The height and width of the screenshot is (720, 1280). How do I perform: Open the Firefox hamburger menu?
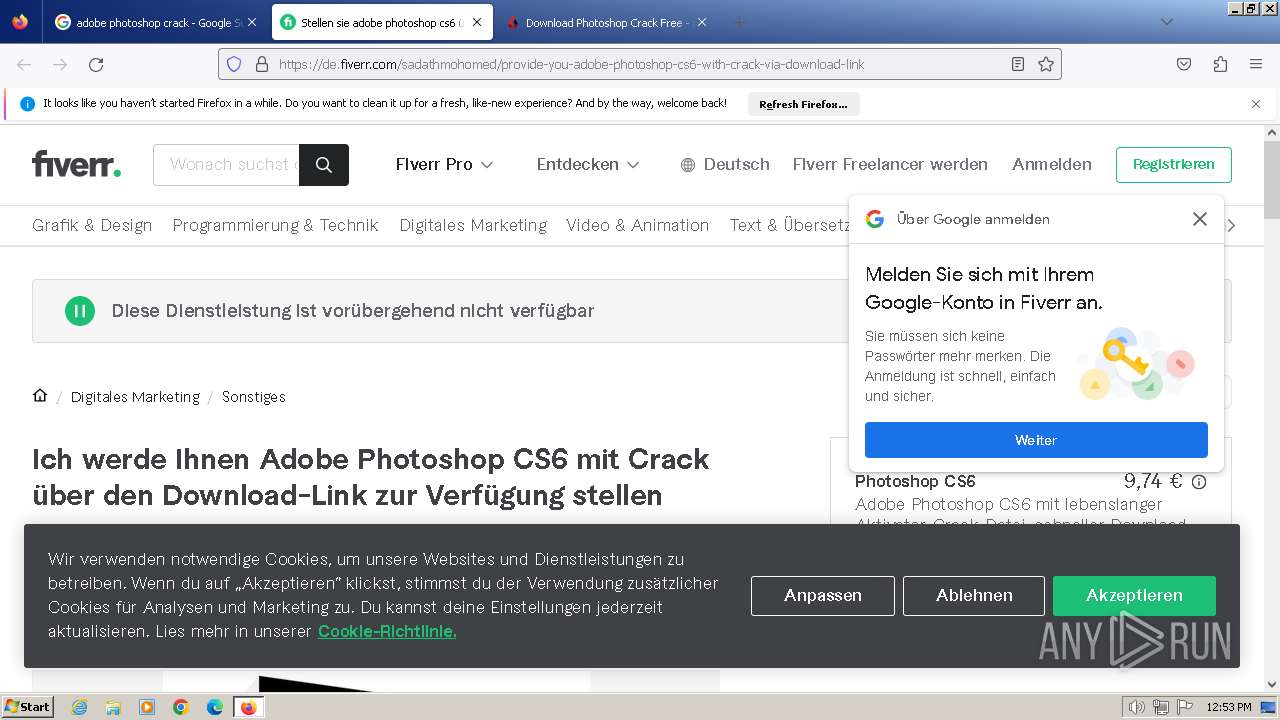click(x=1256, y=64)
